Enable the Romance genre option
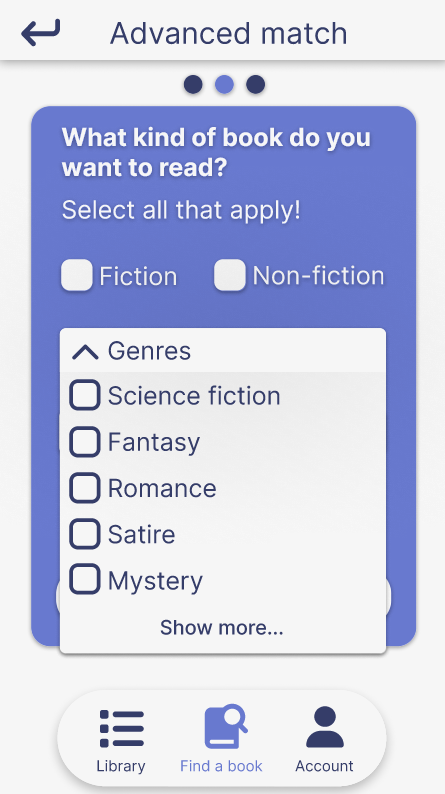Image resolution: width=445 pixels, height=794 pixels. point(85,488)
